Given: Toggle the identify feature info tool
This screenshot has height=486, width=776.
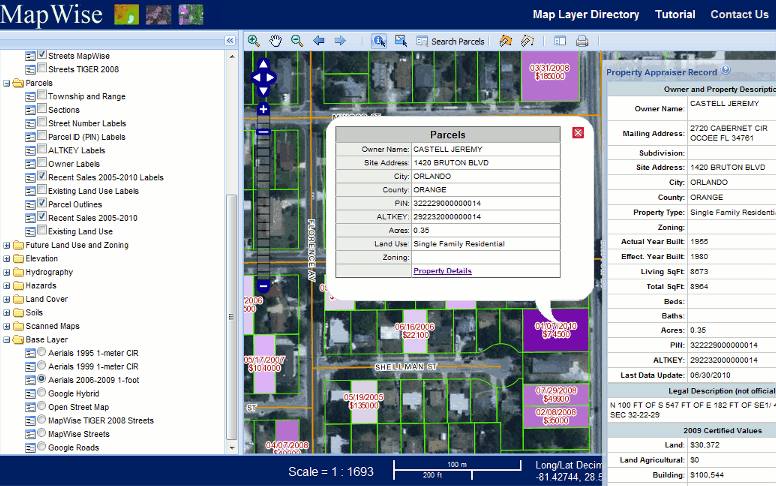Looking at the screenshot, I should [379, 41].
